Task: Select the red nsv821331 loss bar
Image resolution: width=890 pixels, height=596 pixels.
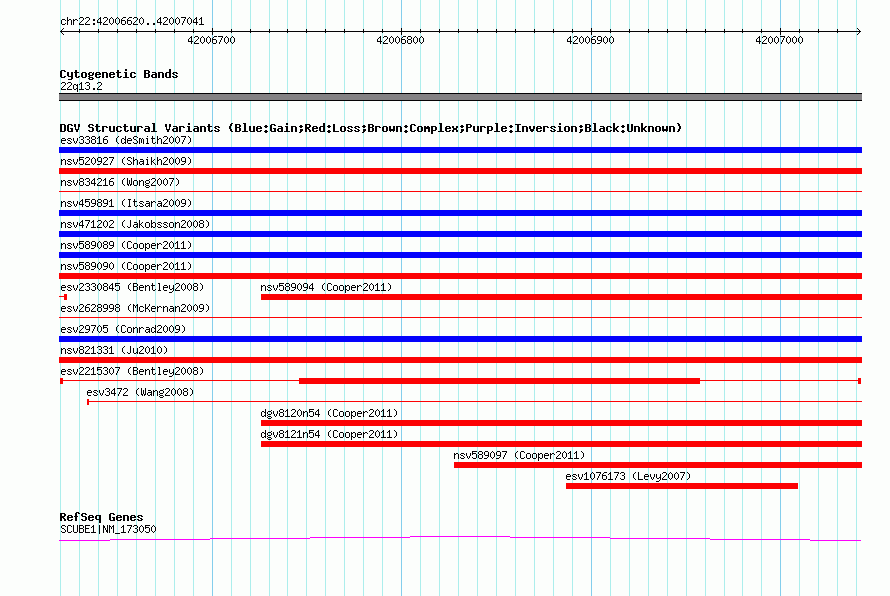Action: coord(460,360)
